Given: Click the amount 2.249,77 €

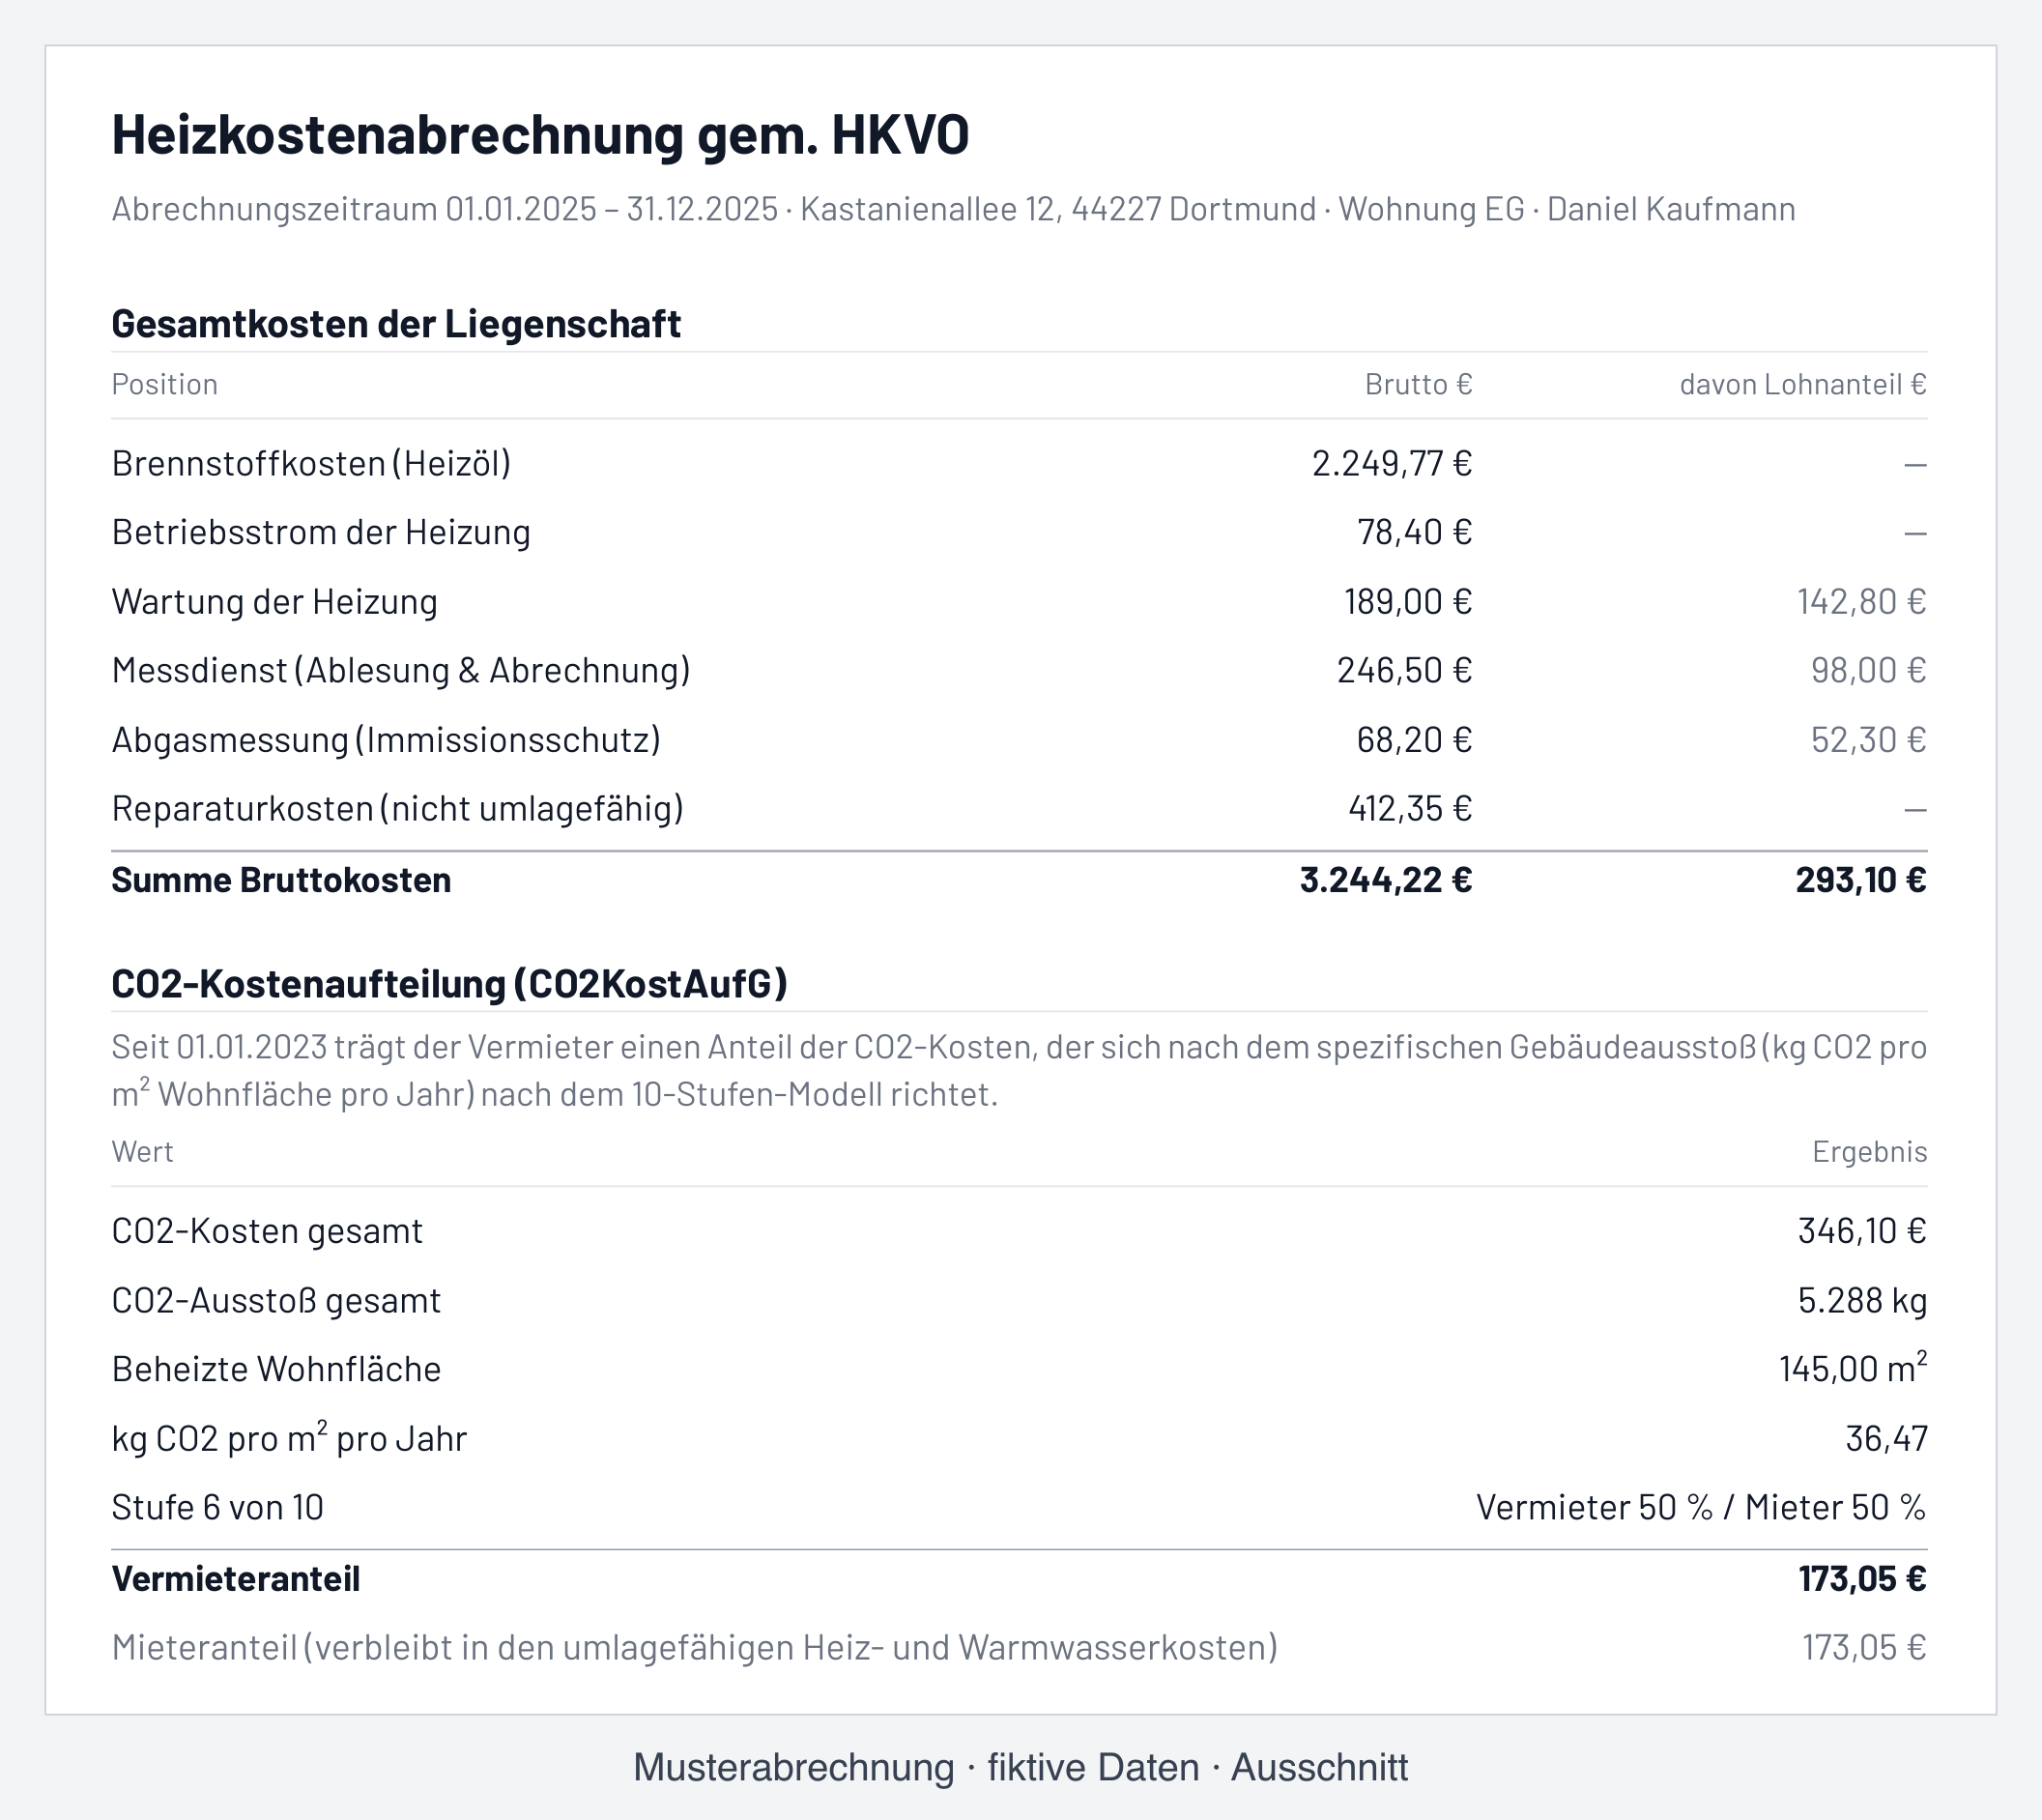Looking at the screenshot, I should [1392, 464].
